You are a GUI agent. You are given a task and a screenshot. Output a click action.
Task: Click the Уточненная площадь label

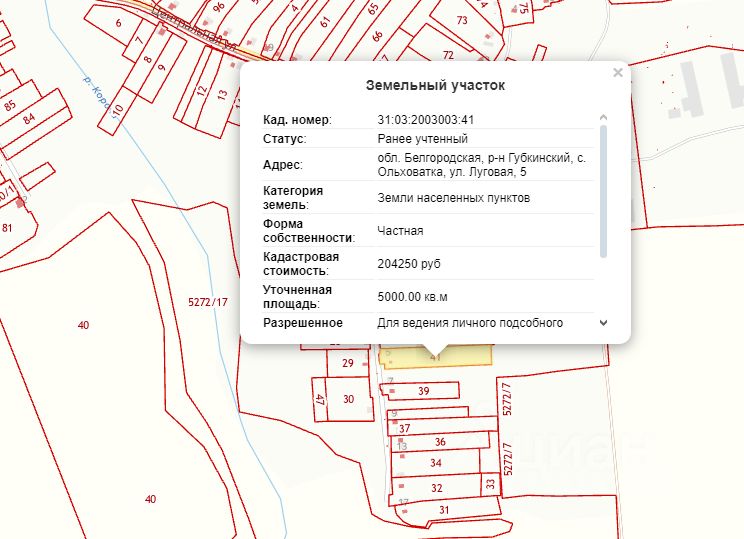(x=297, y=297)
